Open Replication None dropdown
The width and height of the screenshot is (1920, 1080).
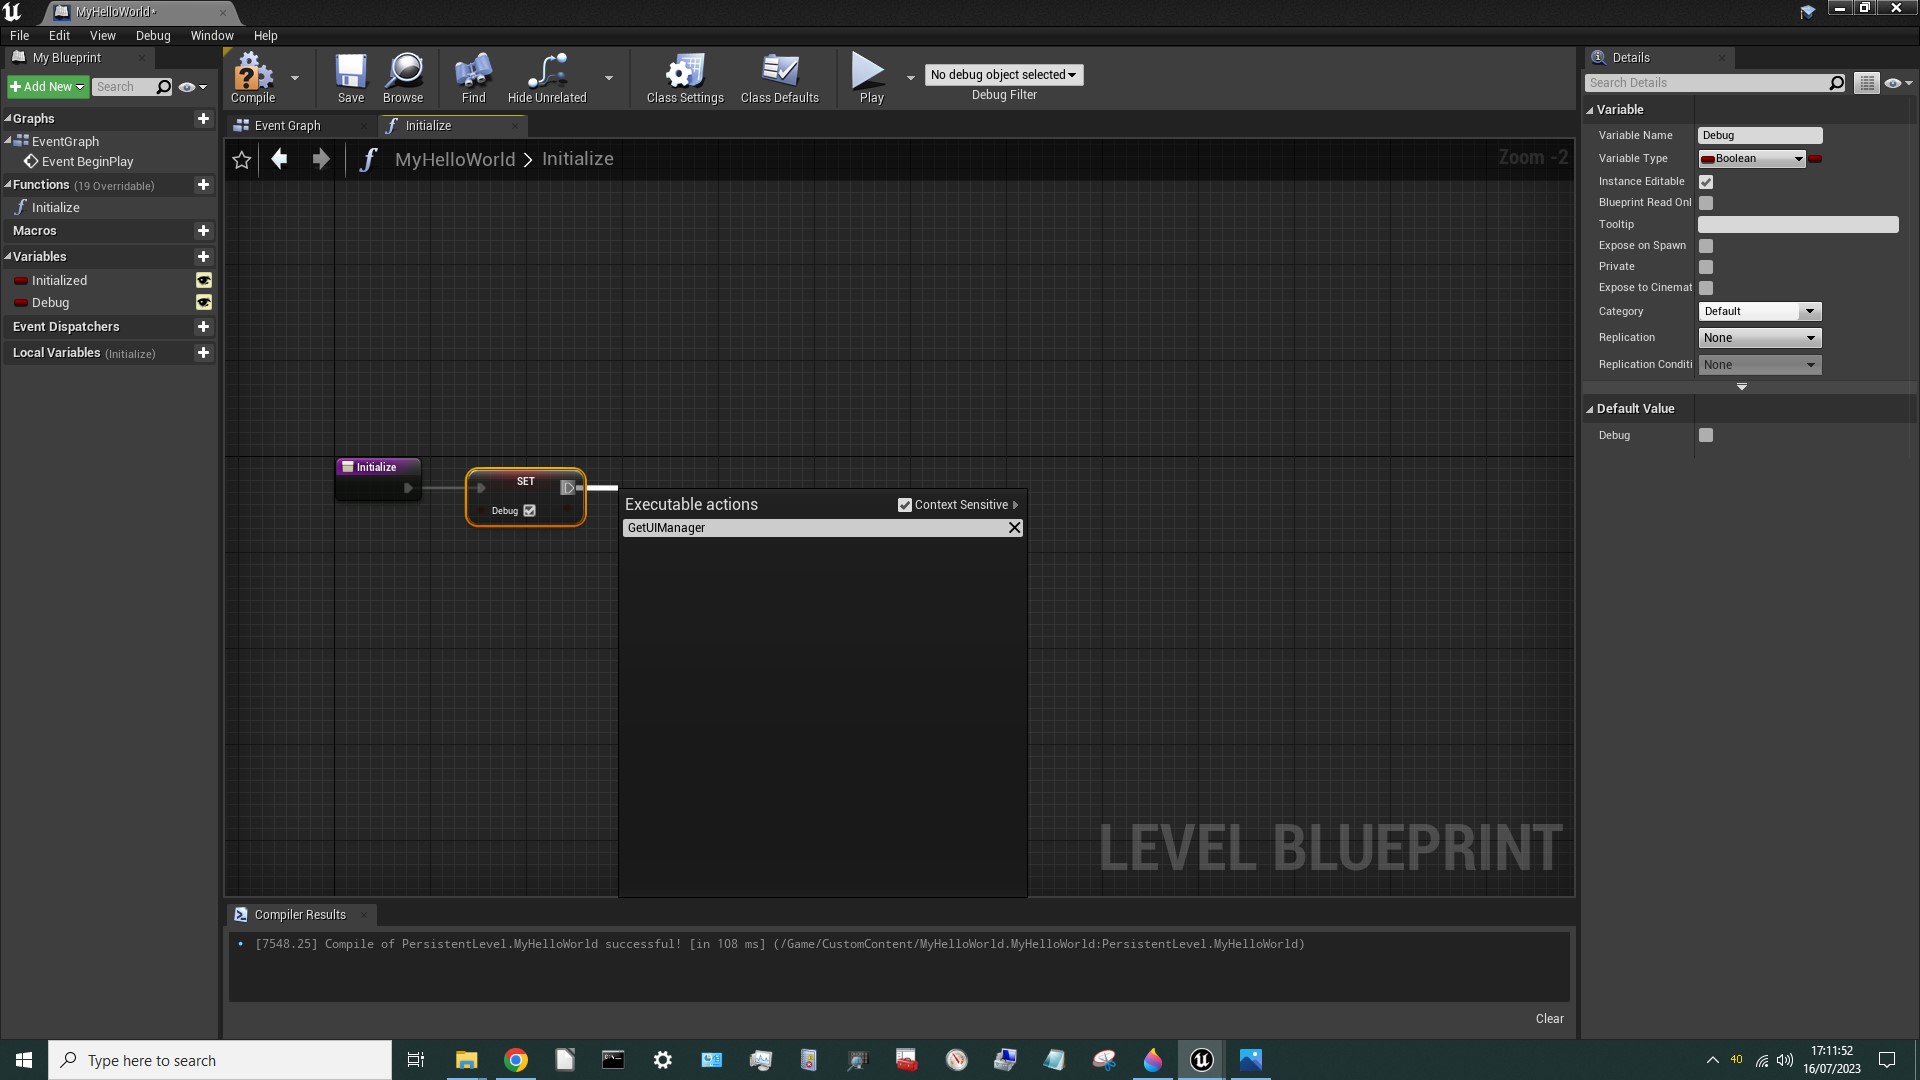[x=1760, y=338]
